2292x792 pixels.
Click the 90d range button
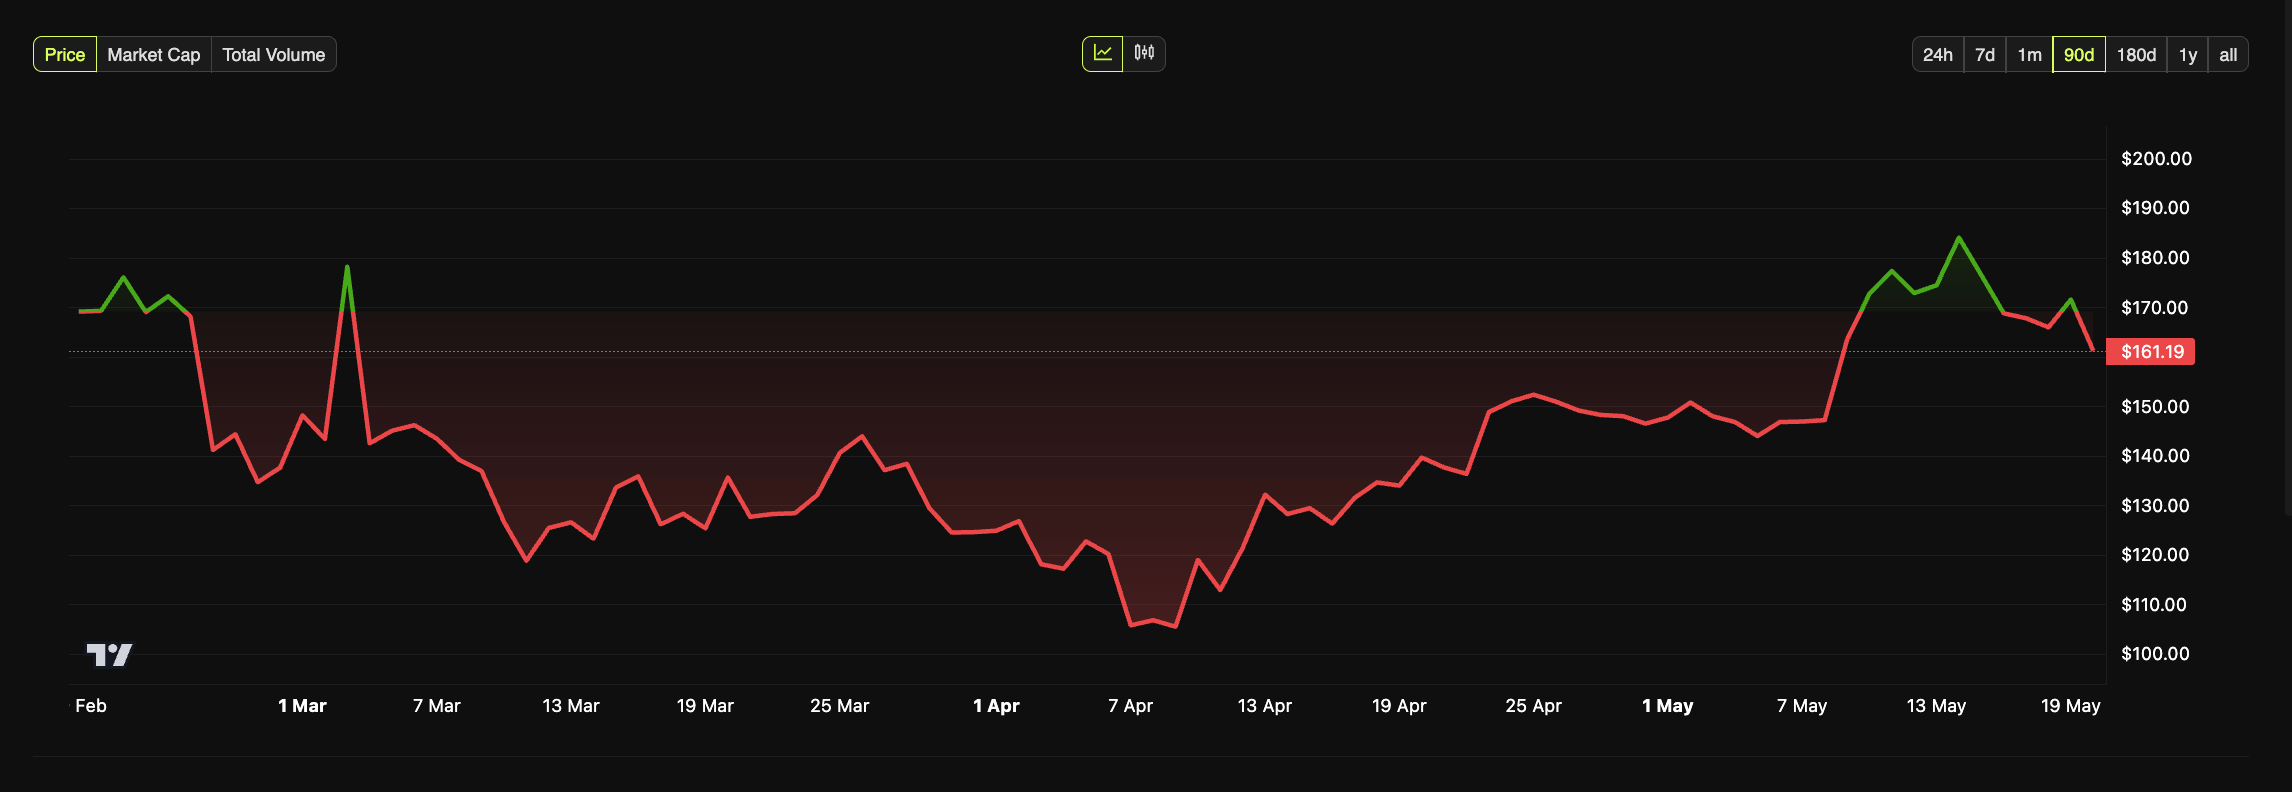point(2078,55)
